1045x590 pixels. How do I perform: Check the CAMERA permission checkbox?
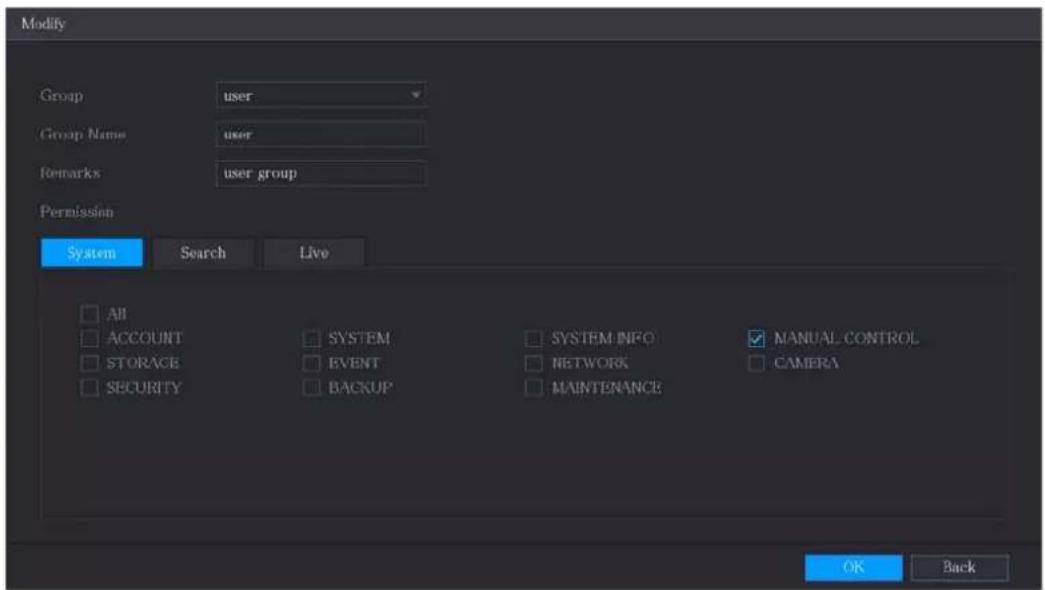pyautogui.click(x=756, y=363)
